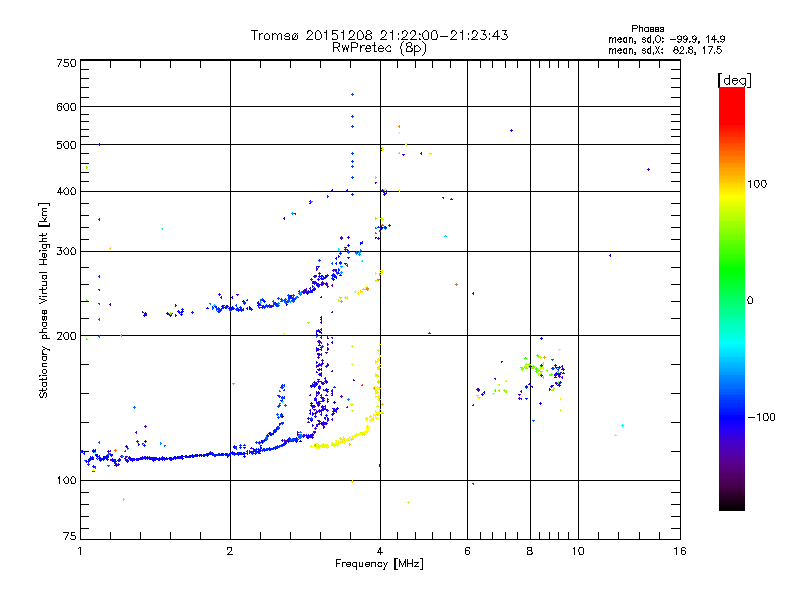Click the x-axis tick label '4'
This screenshot has width=800, height=600.
(x=380, y=551)
